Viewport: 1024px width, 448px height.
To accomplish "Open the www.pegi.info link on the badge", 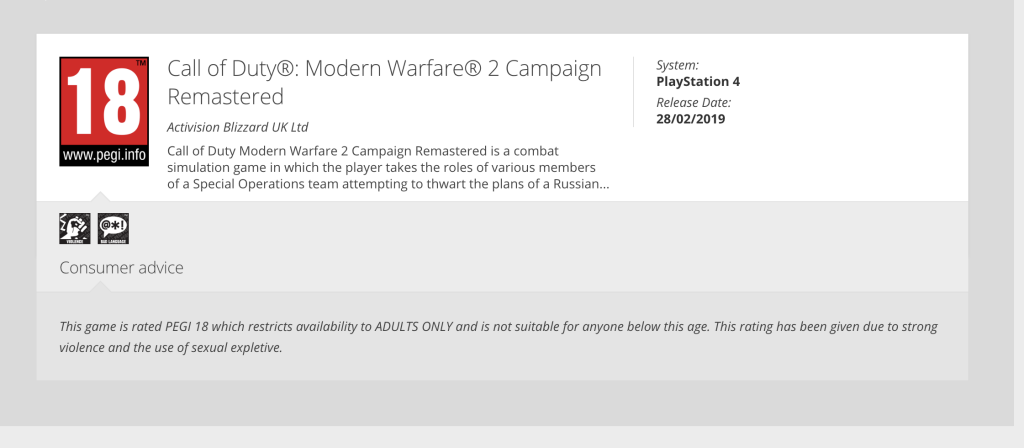I will [104, 156].
